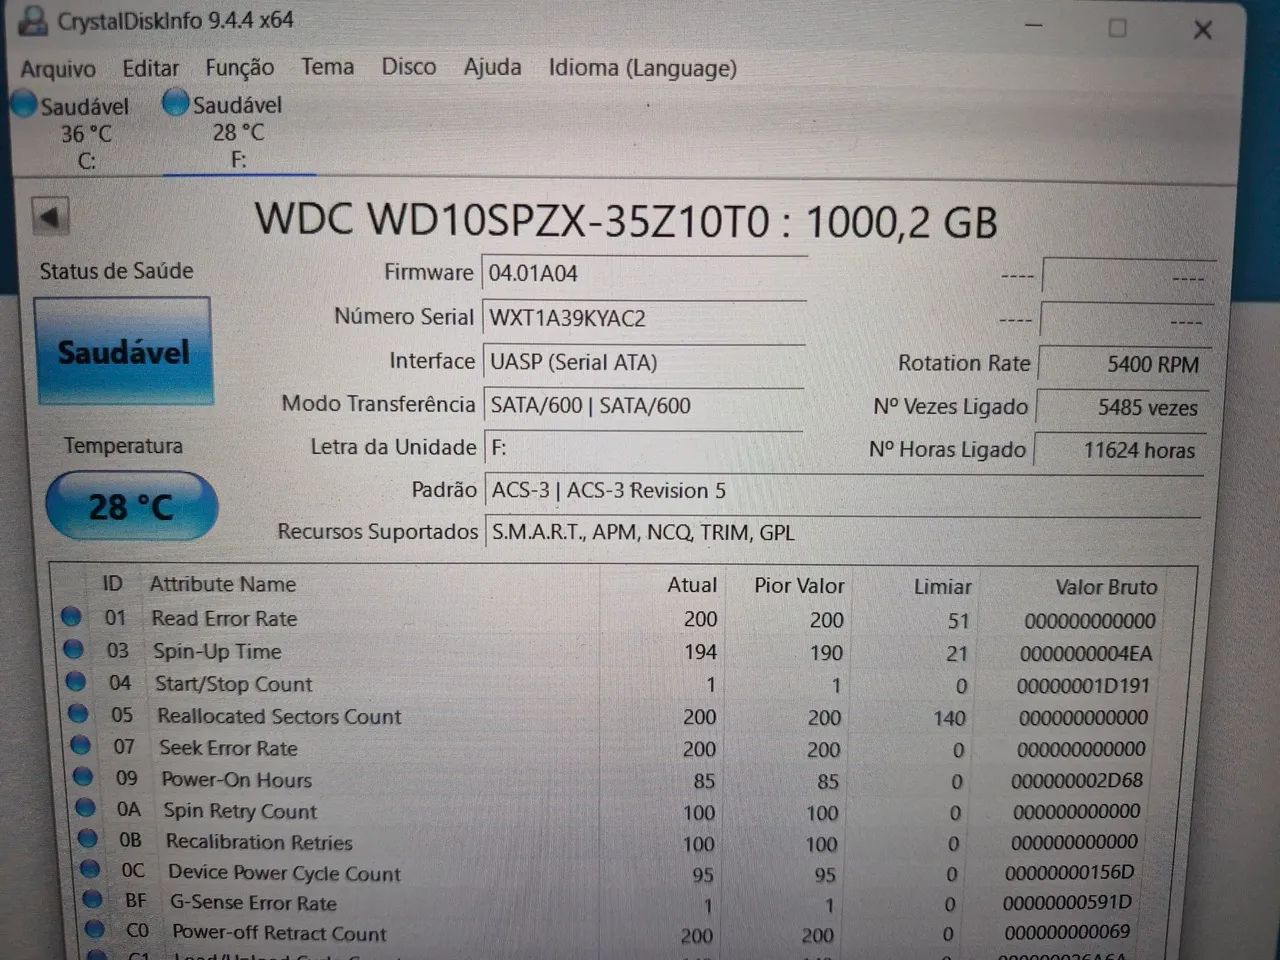The width and height of the screenshot is (1280, 960).
Task: Click the Padrão field ACS-3 Revision 5
Action: [843, 490]
